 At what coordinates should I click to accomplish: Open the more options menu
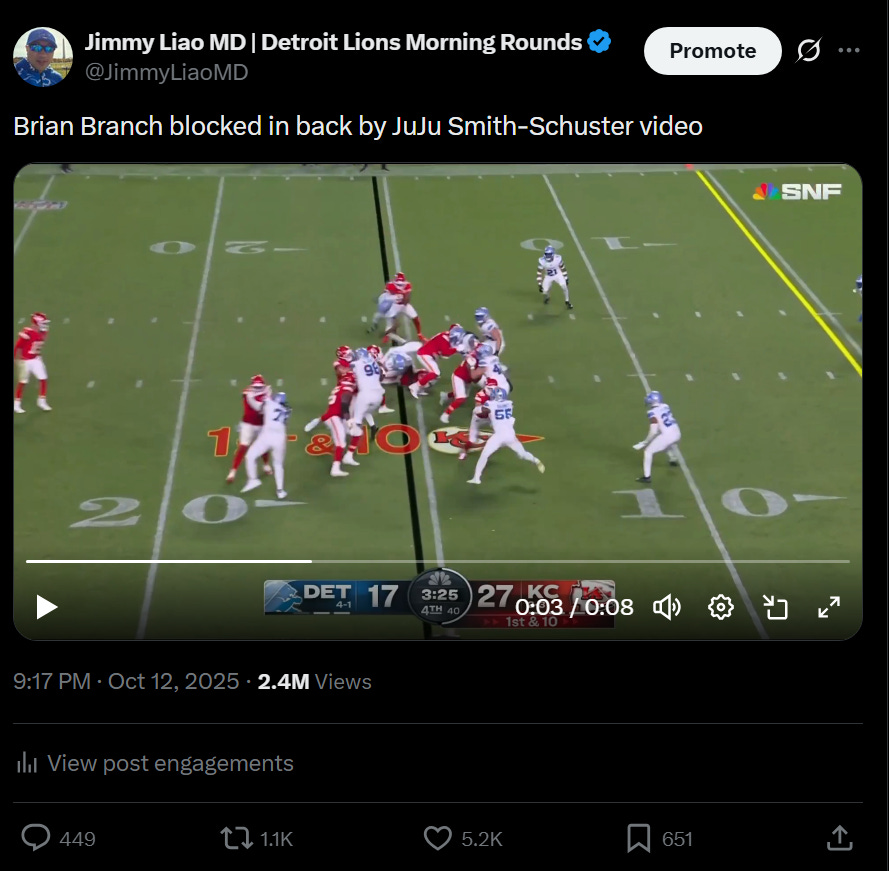(x=851, y=50)
